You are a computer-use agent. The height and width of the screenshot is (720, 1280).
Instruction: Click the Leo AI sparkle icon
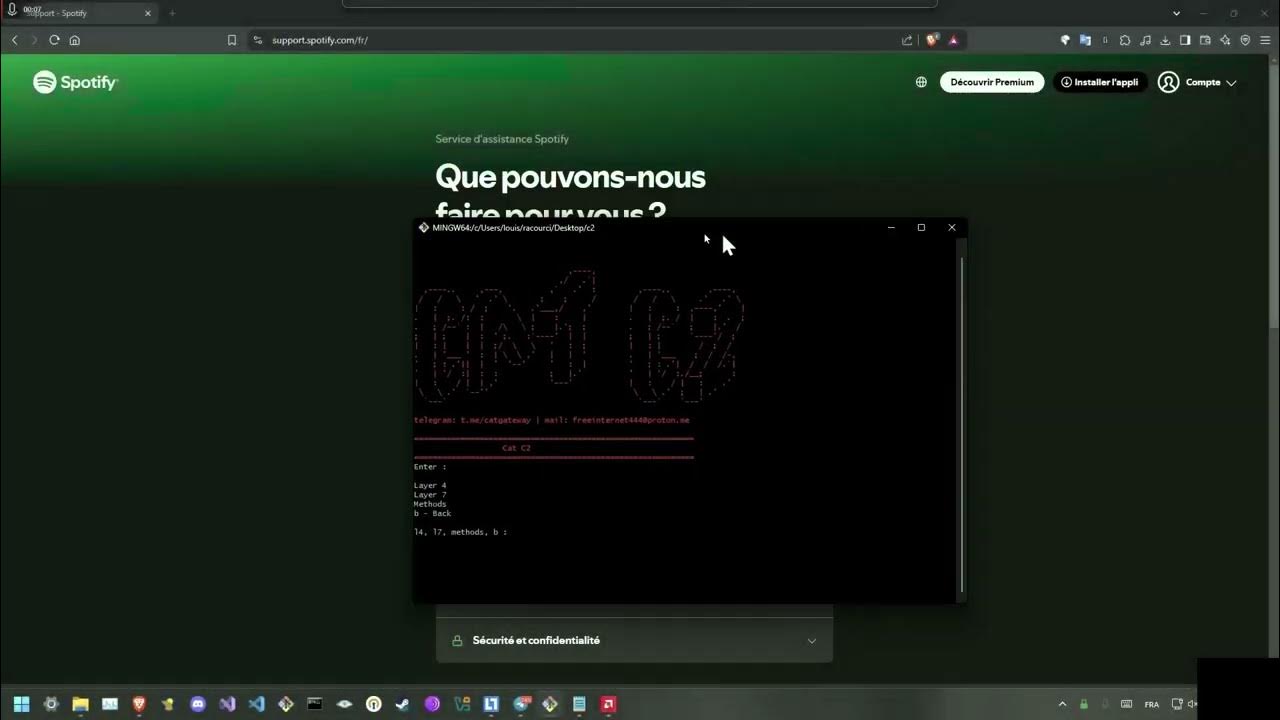(1225, 40)
